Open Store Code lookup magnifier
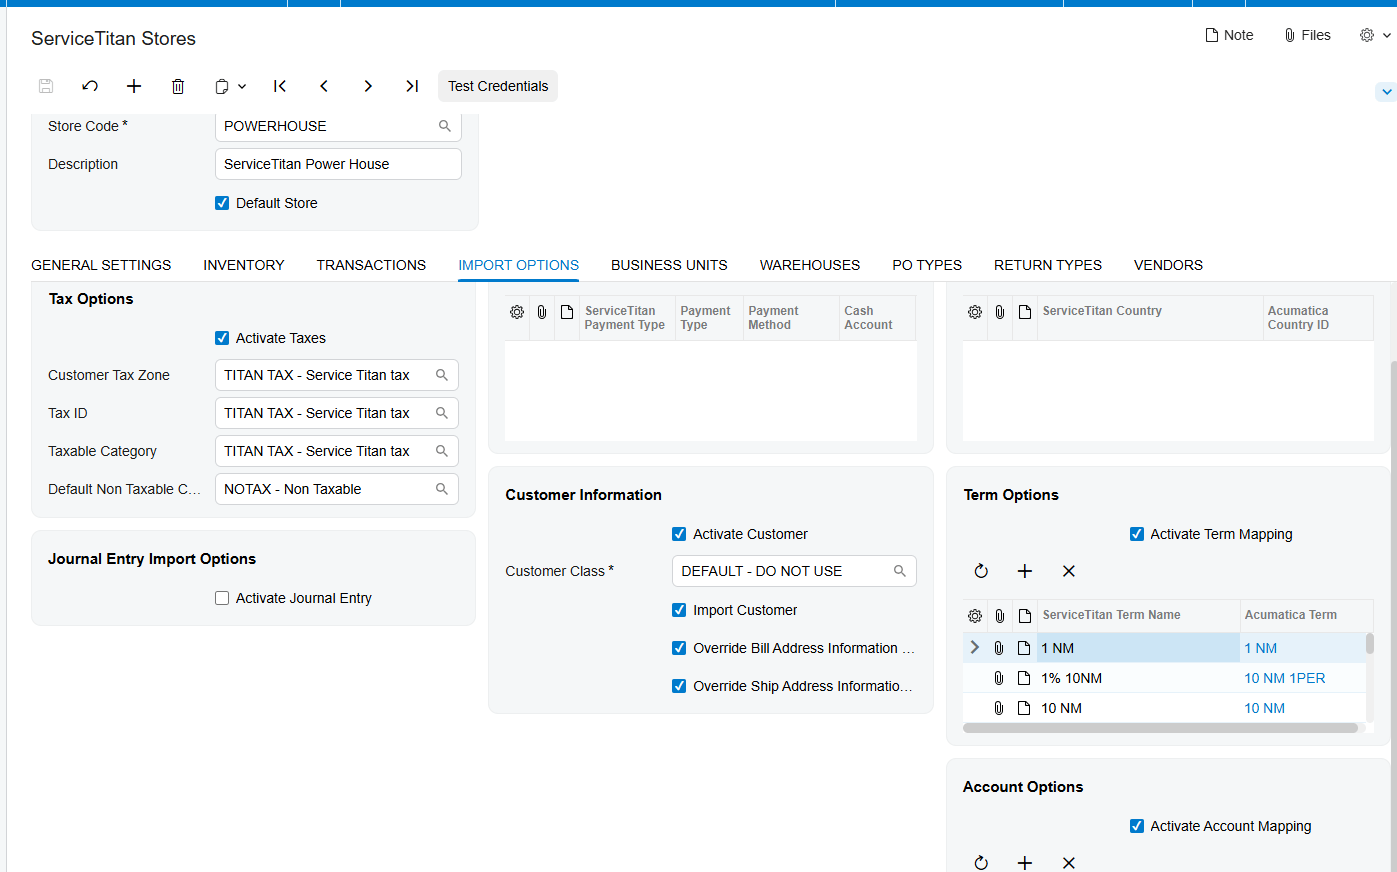This screenshot has width=1397, height=872. 445,126
